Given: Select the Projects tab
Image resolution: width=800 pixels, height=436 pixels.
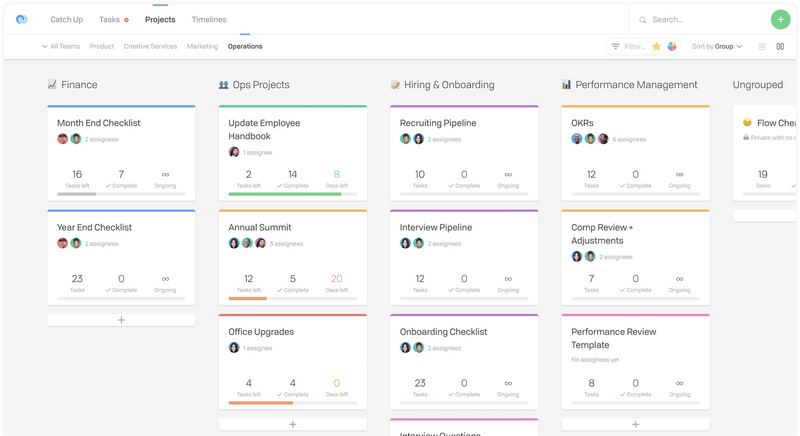Looking at the screenshot, I should pos(160,19).
